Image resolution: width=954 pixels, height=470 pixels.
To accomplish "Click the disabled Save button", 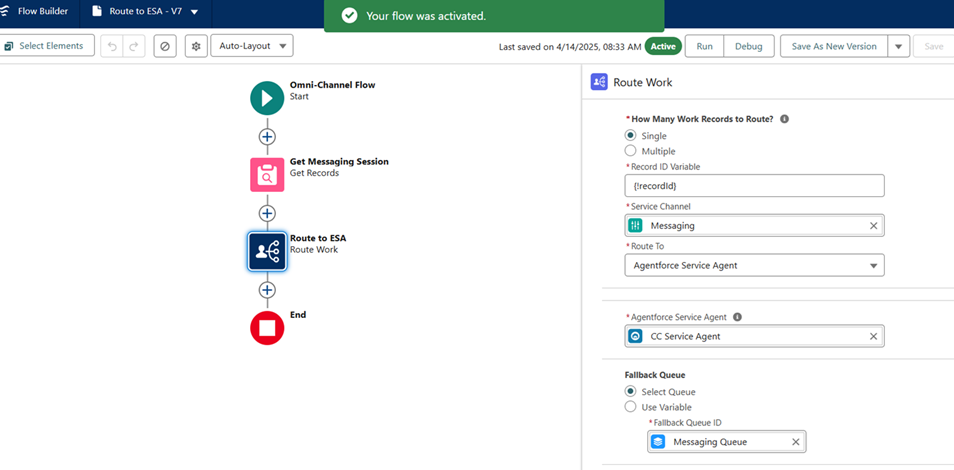I will [933, 46].
